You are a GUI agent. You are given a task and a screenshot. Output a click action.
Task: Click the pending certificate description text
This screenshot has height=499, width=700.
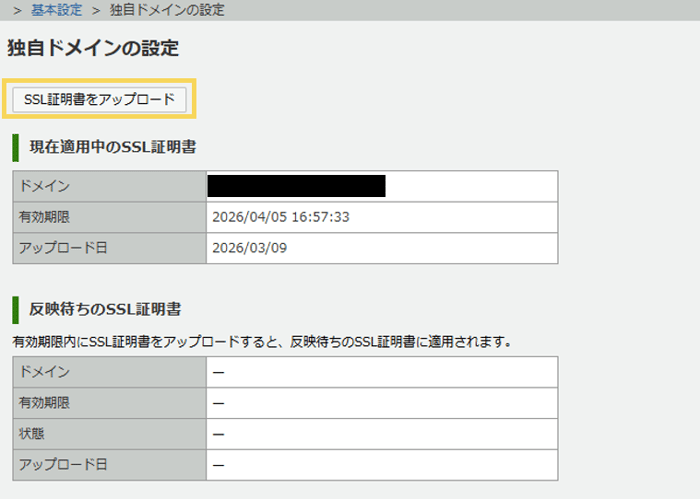262,341
